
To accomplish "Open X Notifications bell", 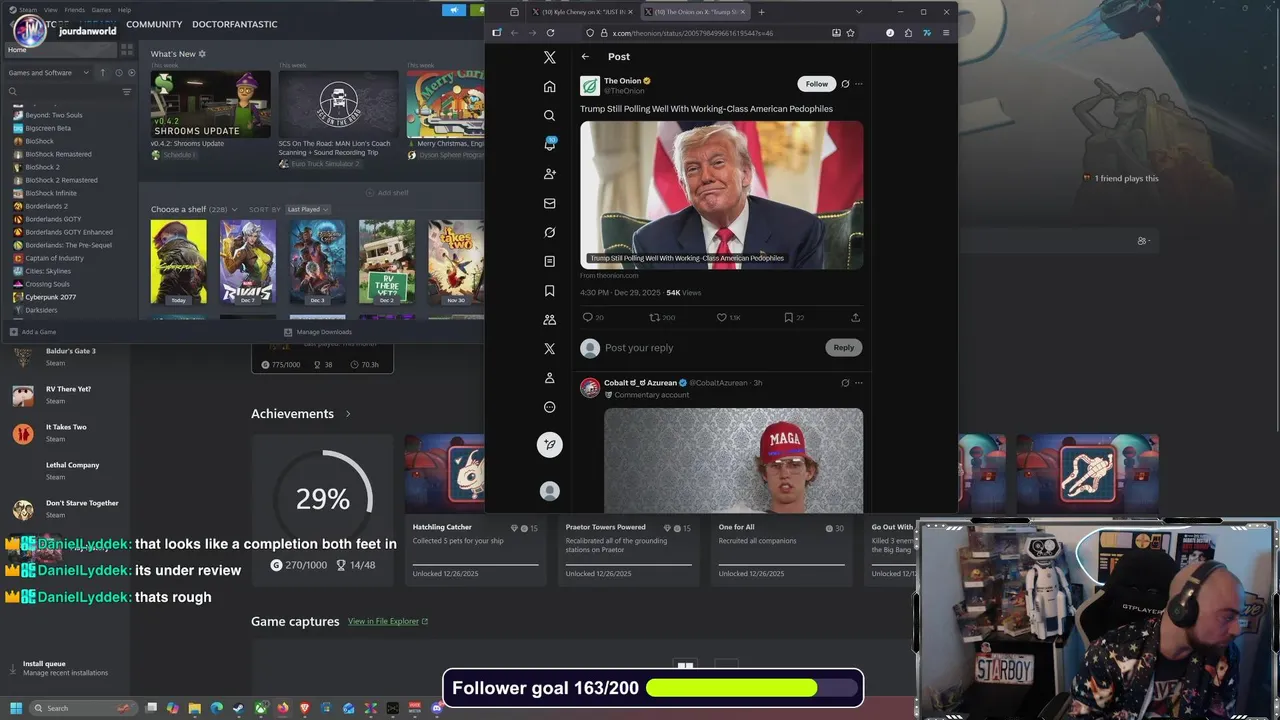I will coord(549,144).
